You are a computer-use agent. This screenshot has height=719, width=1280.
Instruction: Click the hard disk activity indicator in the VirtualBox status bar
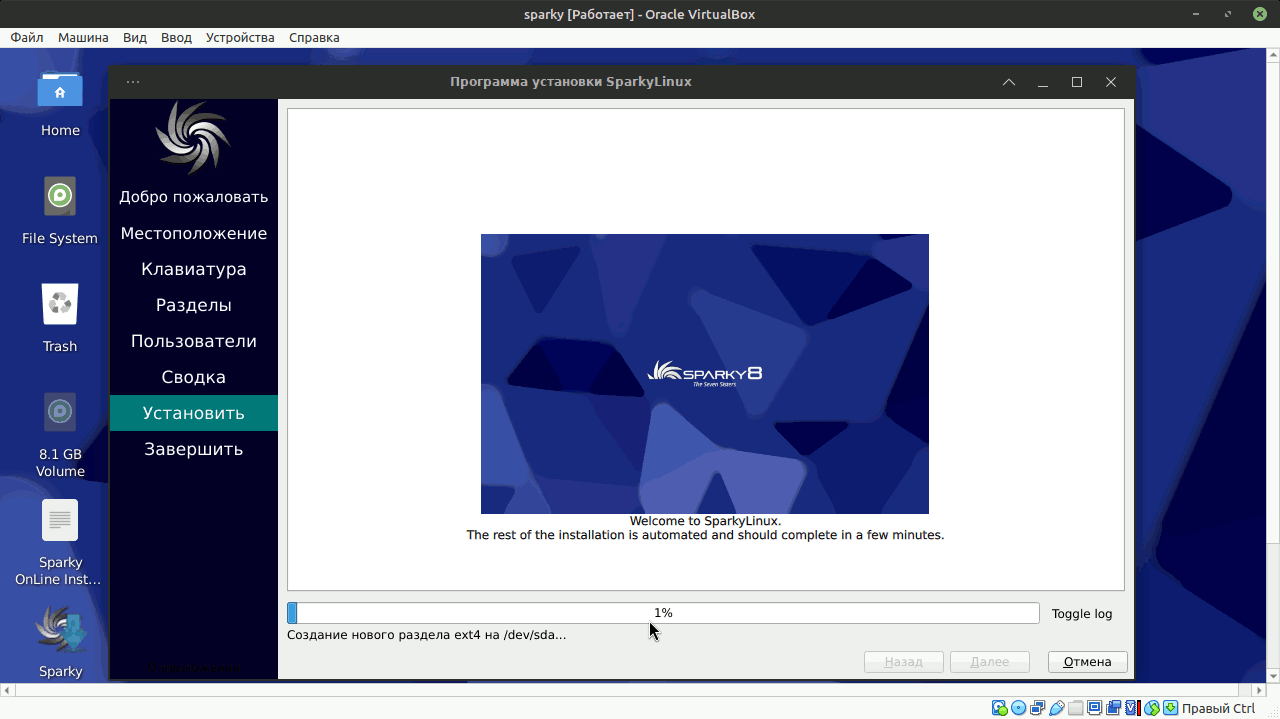(1000, 709)
